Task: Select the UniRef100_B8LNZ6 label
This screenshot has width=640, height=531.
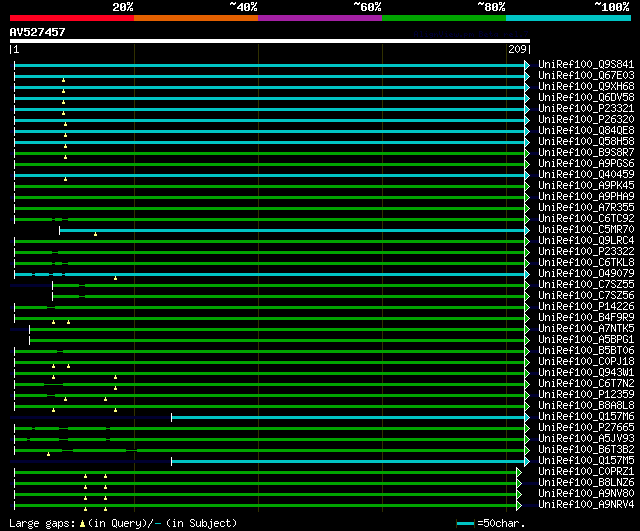Action: [x=586, y=483]
